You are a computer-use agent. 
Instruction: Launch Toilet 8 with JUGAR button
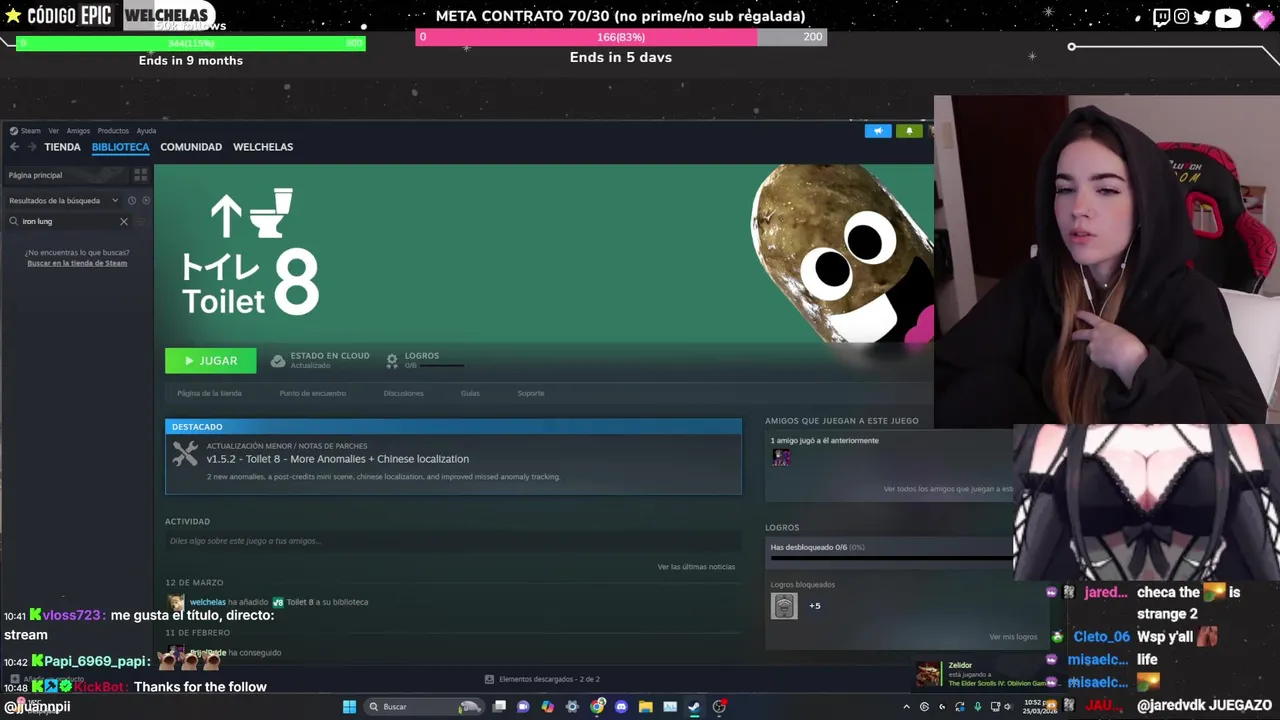(210, 361)
